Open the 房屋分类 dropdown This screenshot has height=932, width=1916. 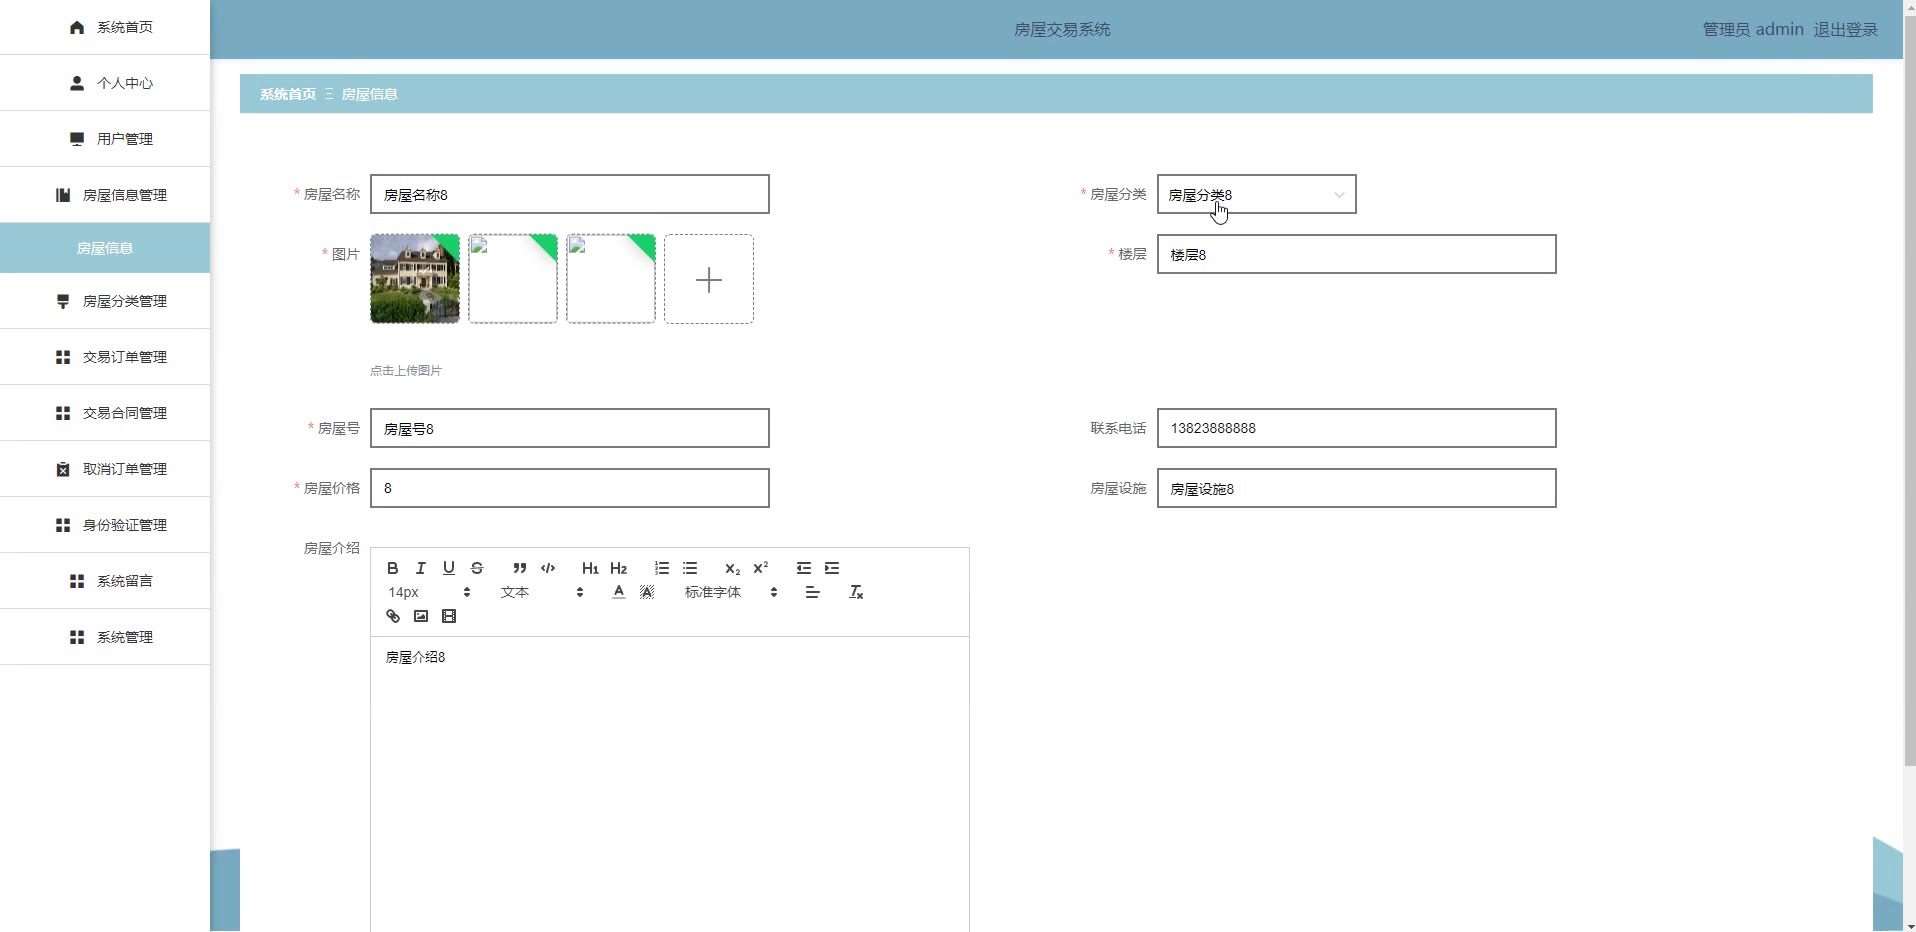click(x=1256, y=194)
